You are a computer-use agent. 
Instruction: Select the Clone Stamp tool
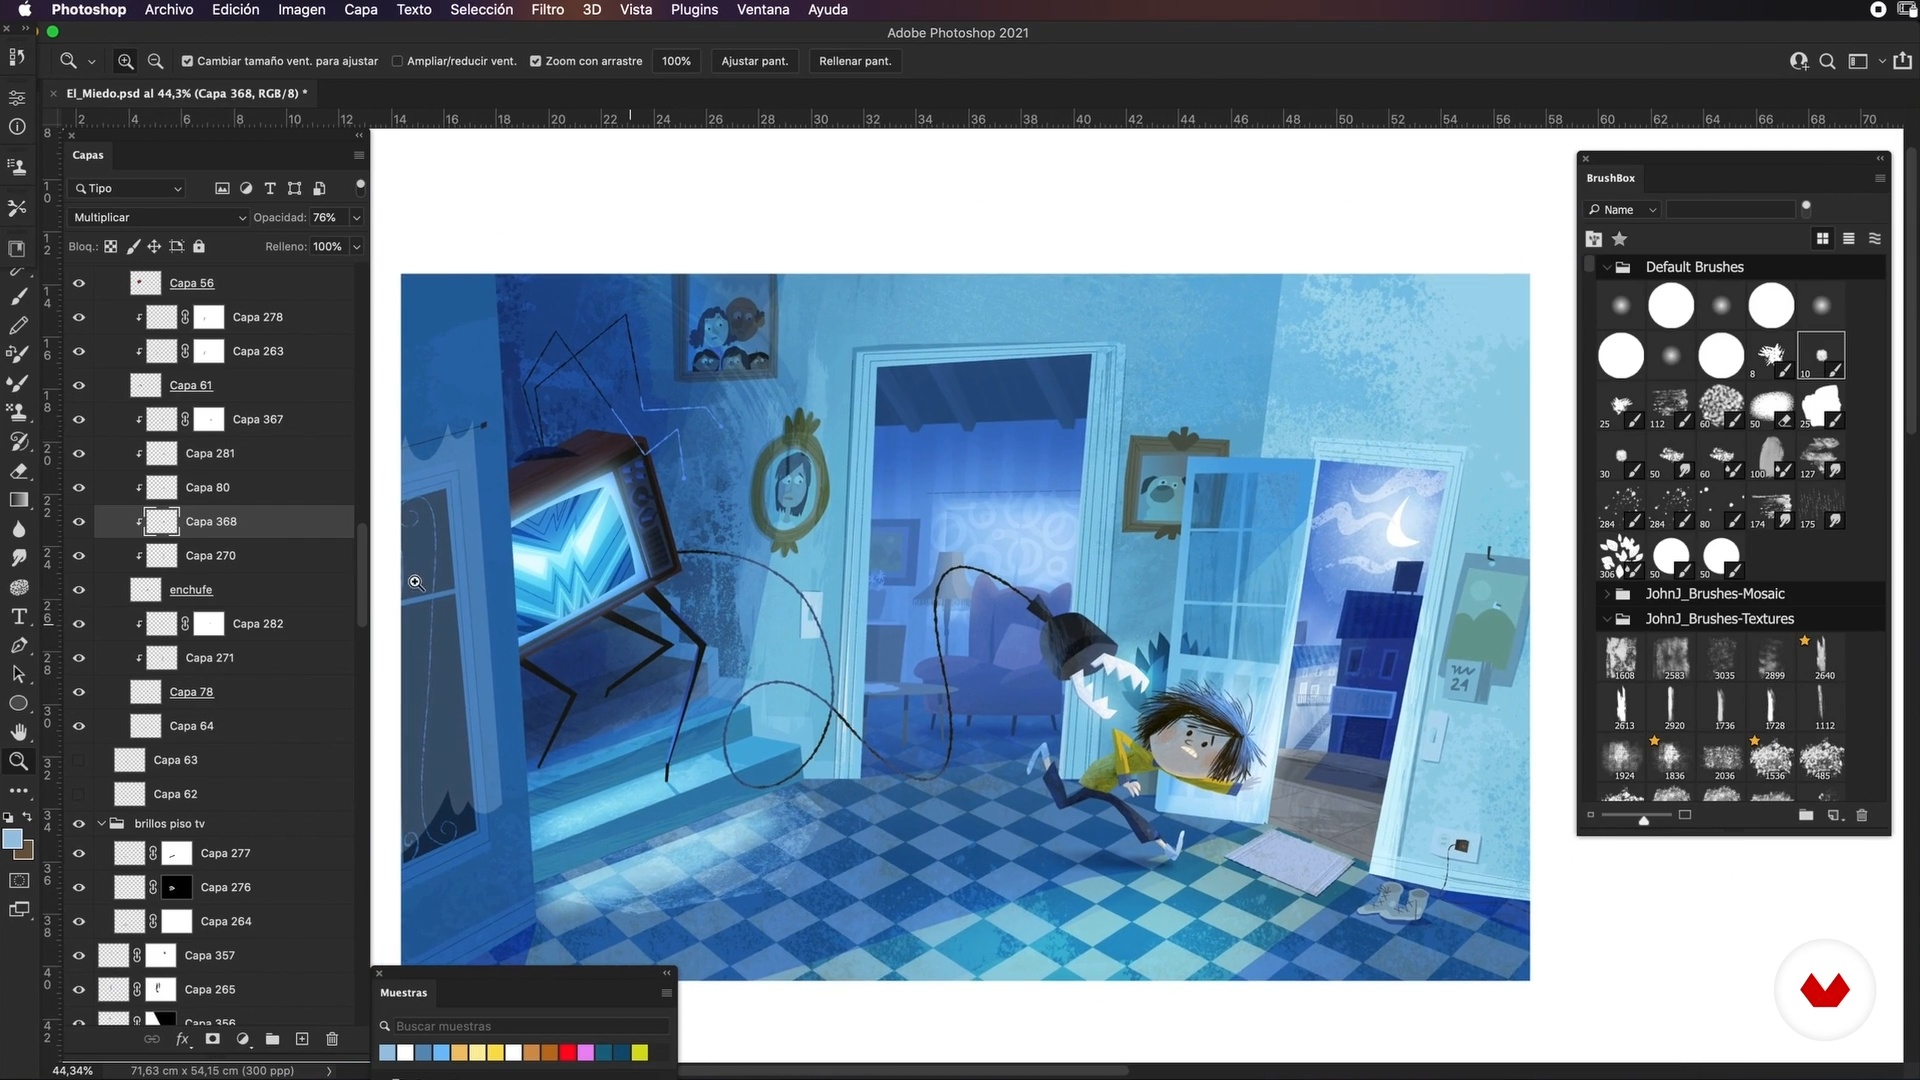tap(18, 412)
